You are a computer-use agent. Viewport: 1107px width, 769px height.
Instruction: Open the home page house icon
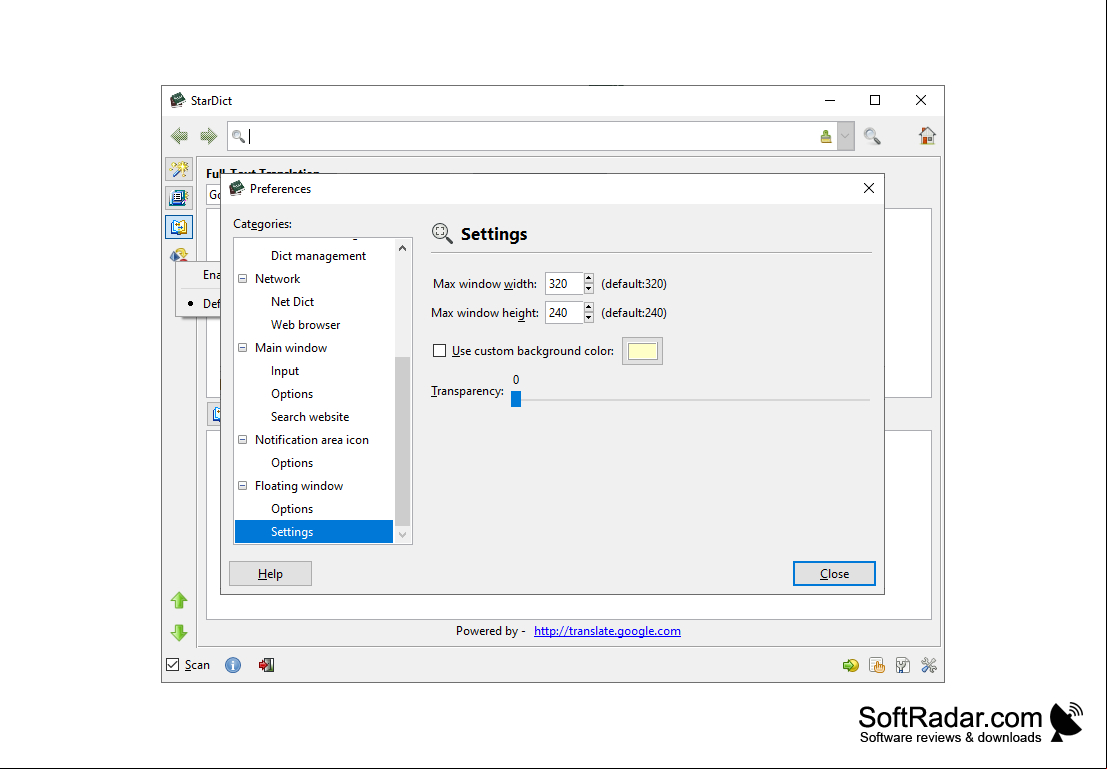click(x=927, y=136)
